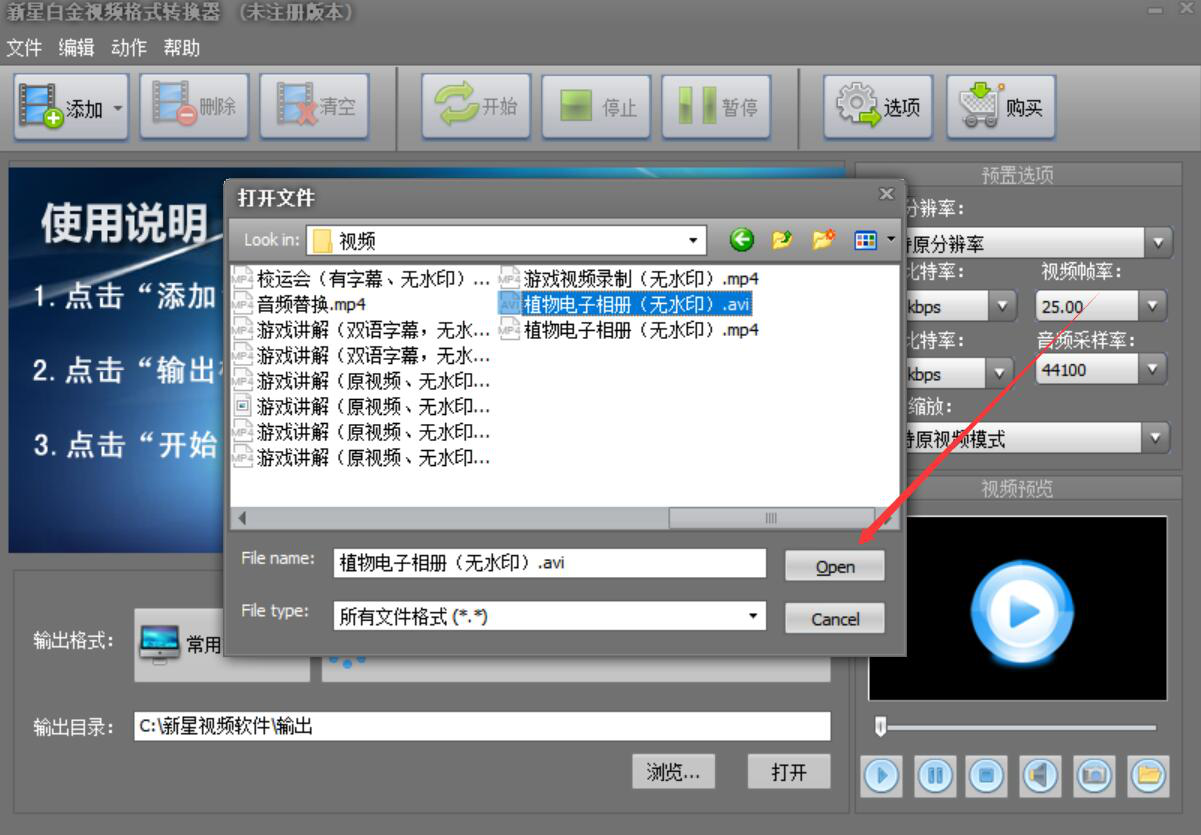Open the 视频帧率 25.00 dropdown
Viewport: 1201px width, 835px height.
[x=1153, y=306]
